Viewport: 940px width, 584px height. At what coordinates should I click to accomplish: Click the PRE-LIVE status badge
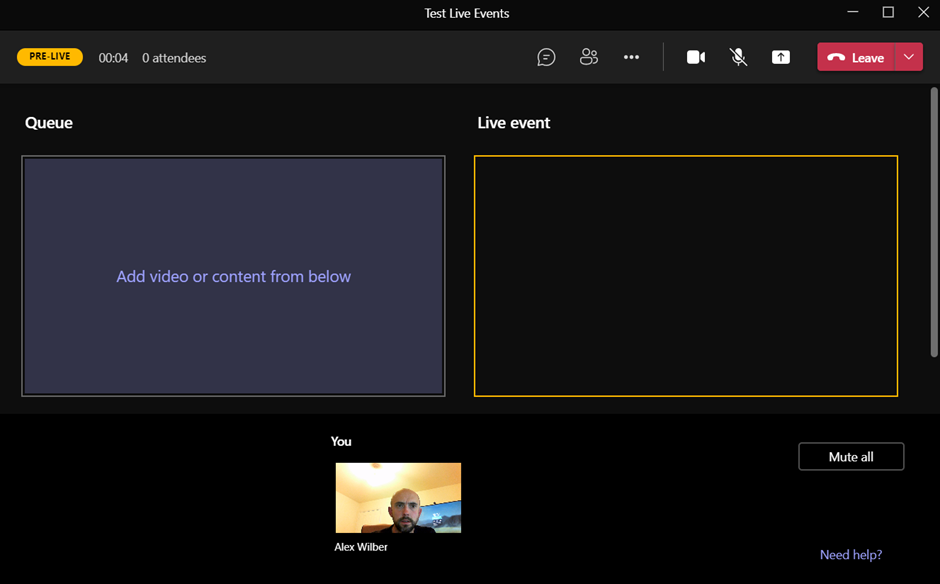(50, 57)
